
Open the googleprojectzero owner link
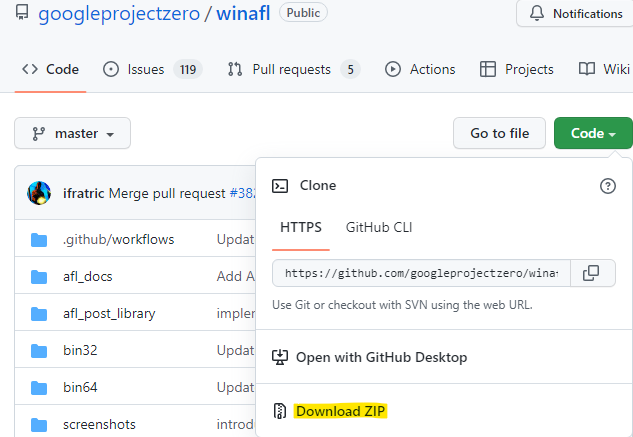tap(119, 13)
